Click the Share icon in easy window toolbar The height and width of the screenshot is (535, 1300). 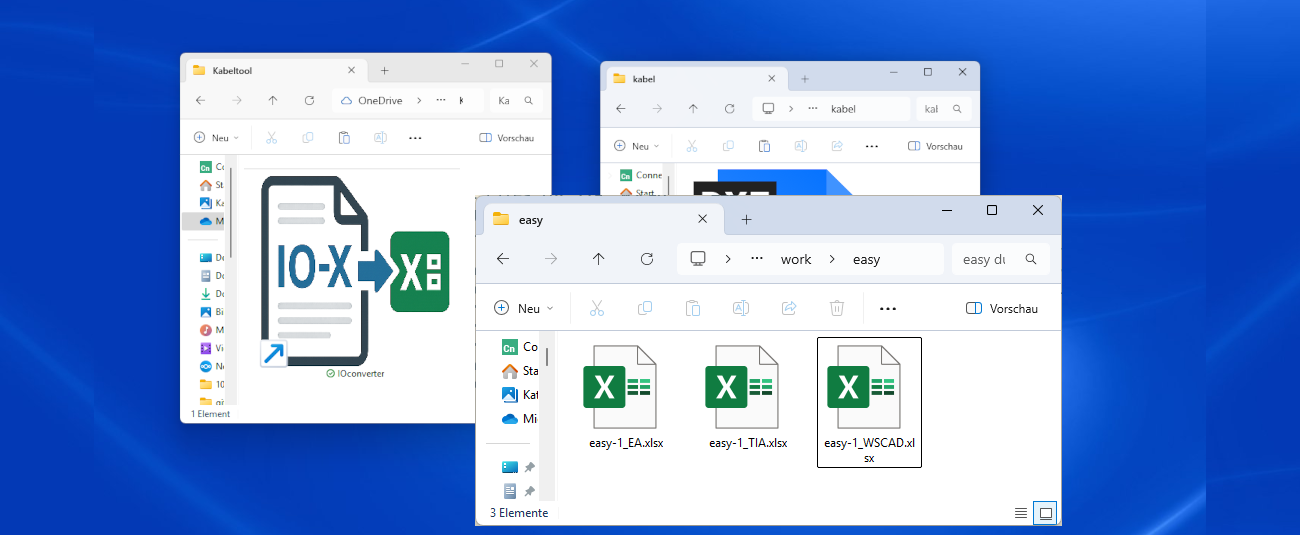789,309
